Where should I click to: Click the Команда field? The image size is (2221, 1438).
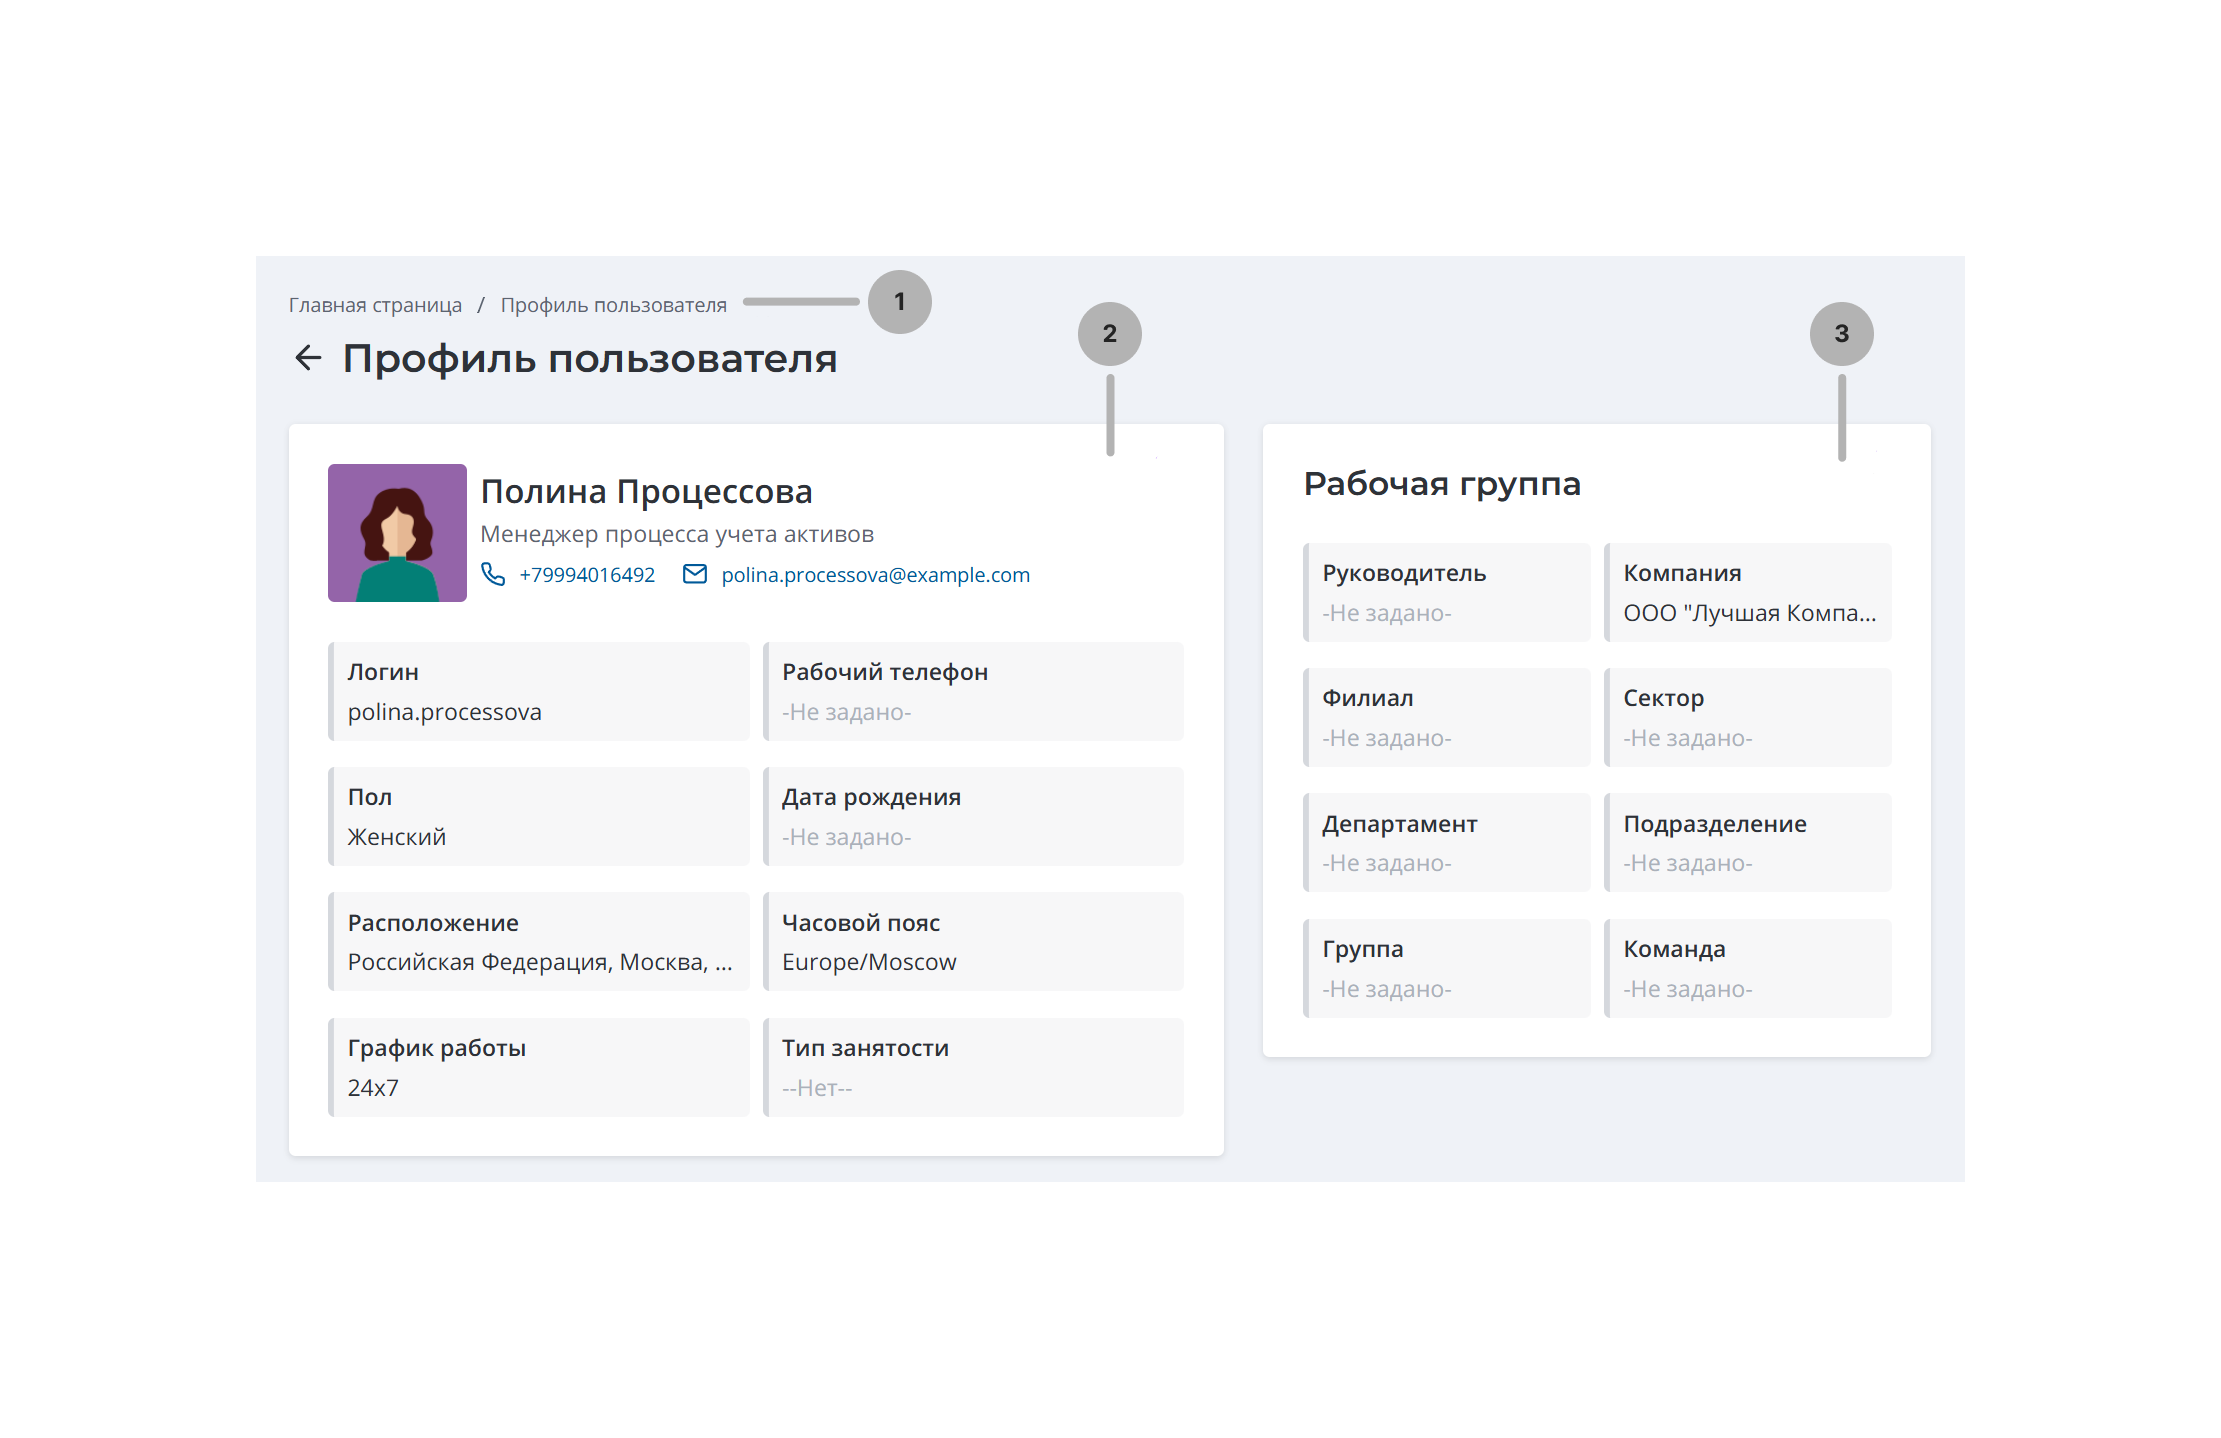(x=1747, y=968)
